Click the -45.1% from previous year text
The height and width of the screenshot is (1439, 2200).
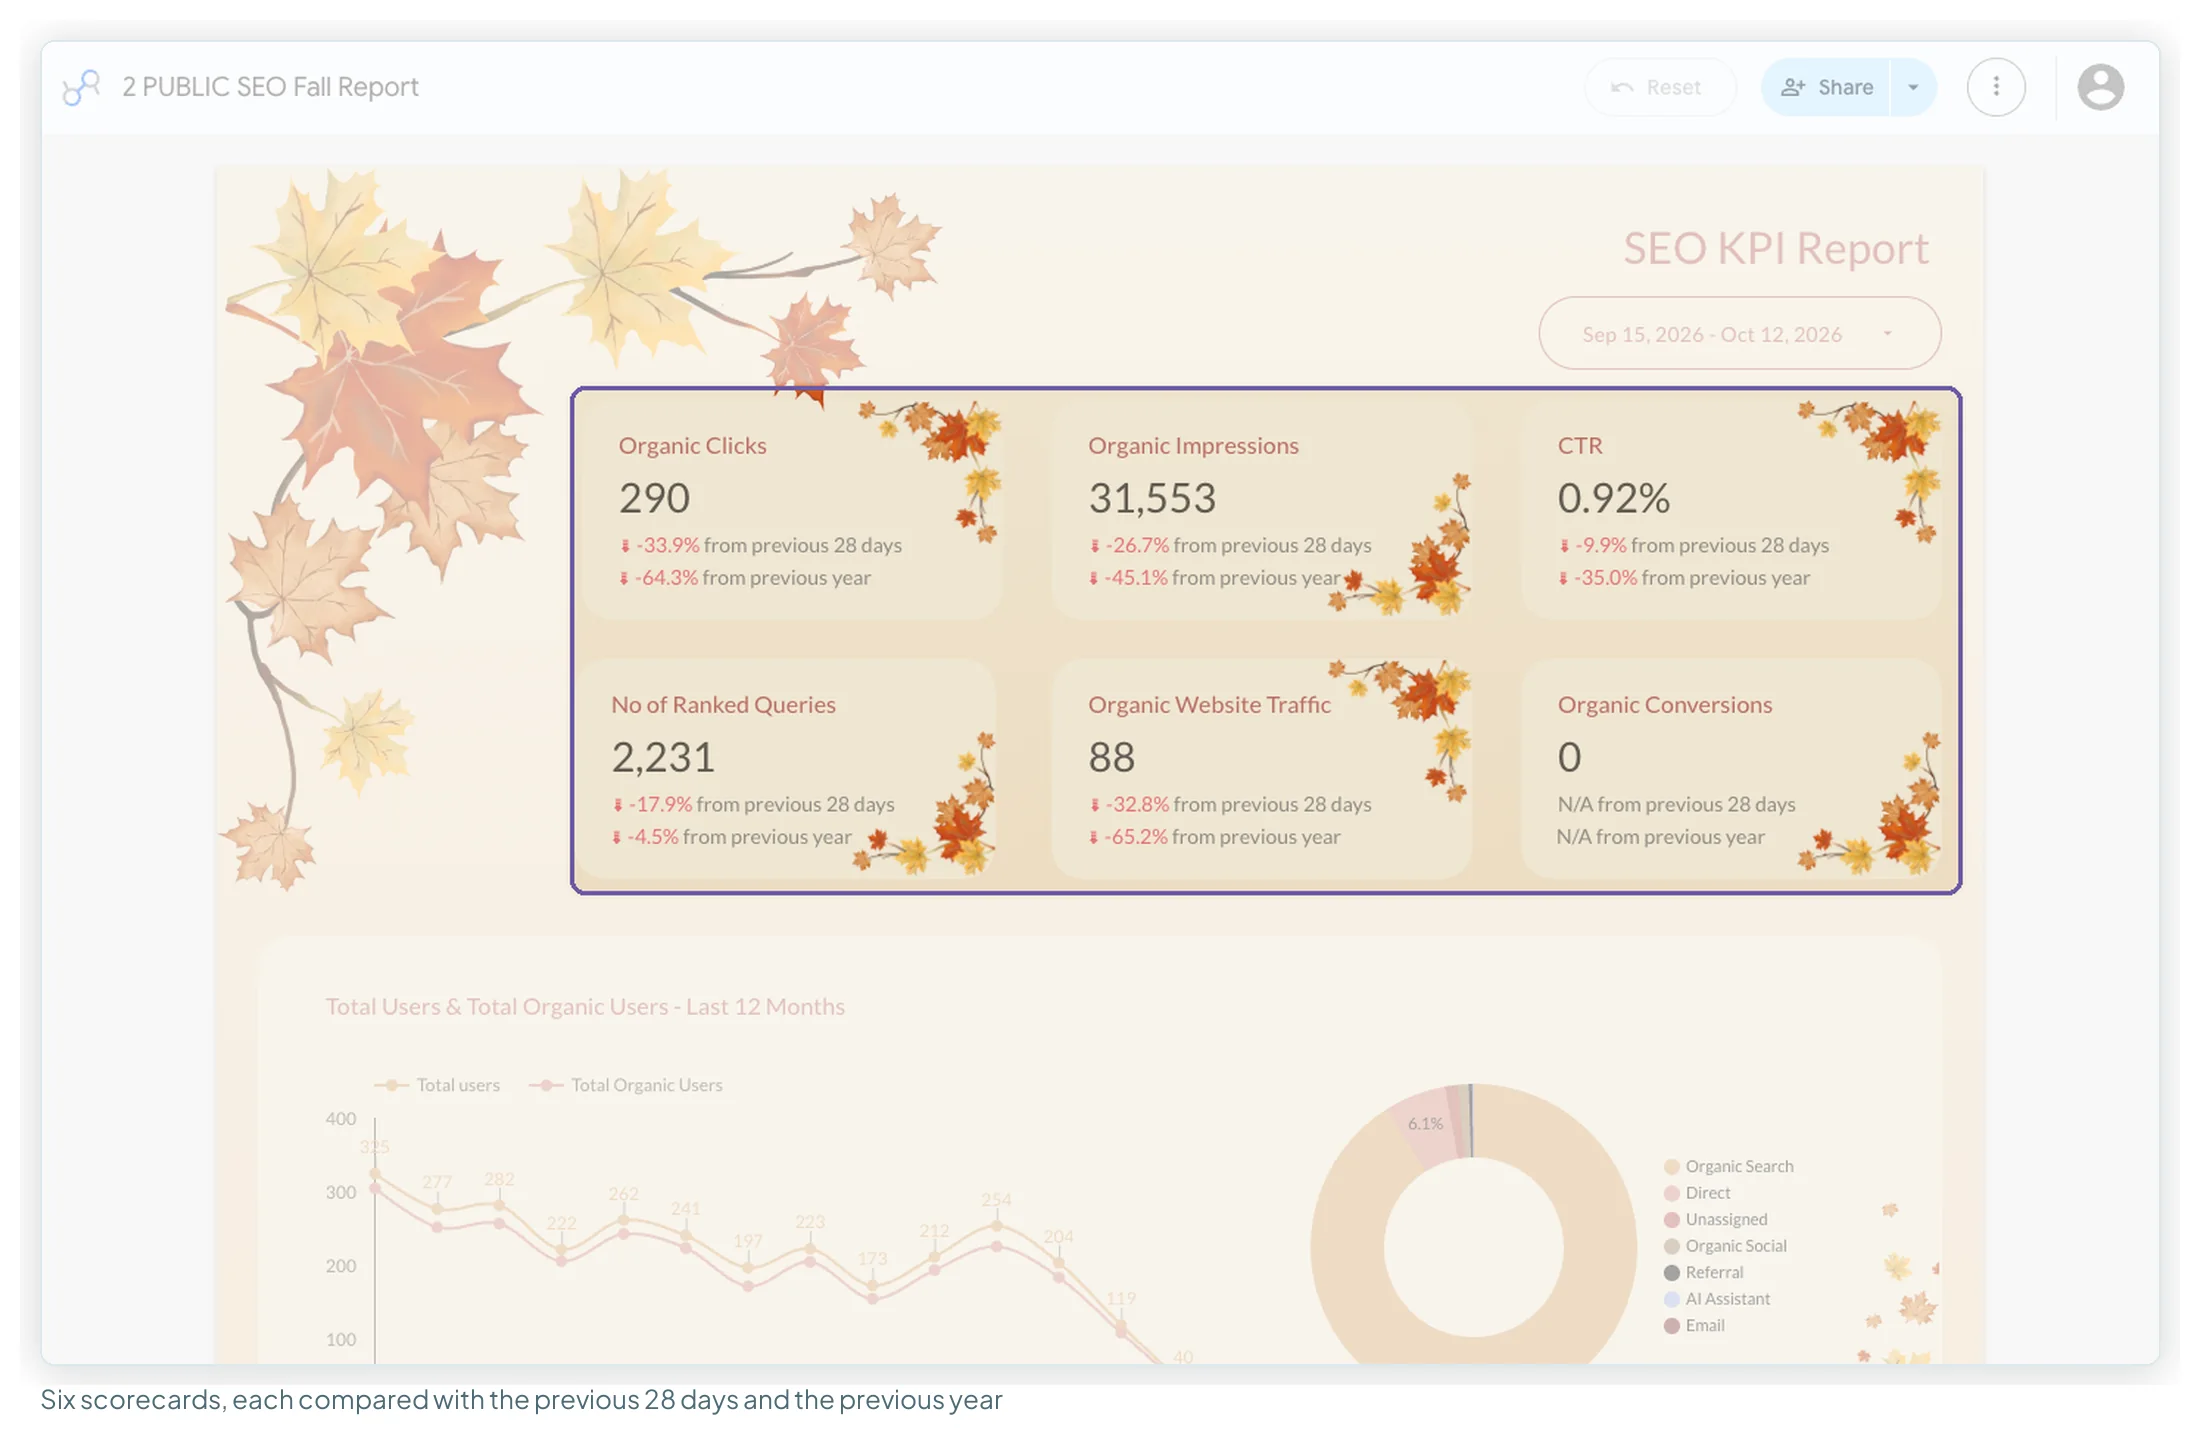click(1214, 578)
